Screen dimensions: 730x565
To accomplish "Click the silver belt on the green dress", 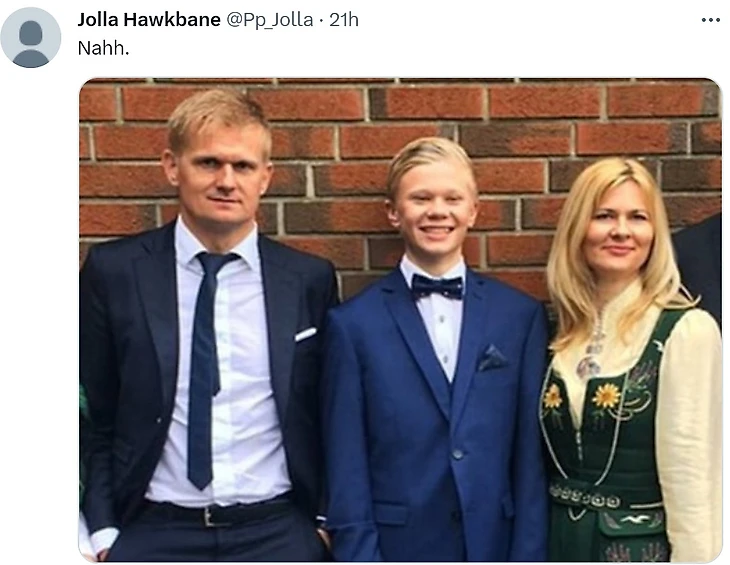I will coord(585,499).
